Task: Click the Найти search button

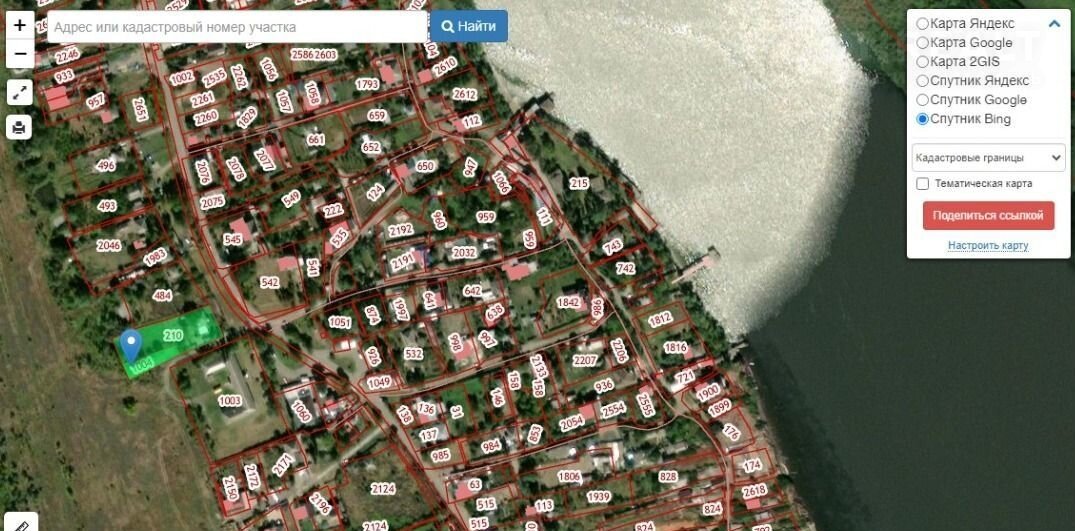Action: (469, 26)
